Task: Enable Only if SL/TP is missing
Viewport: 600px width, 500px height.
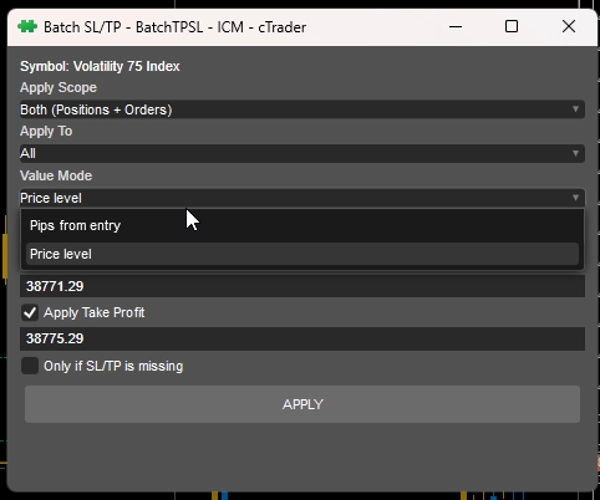Action: (x=30, y=366)
